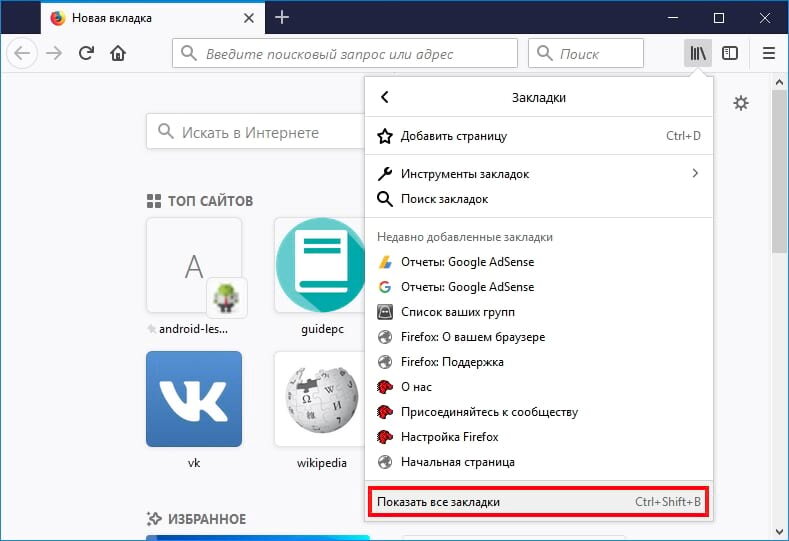
Task: Reload the current page
Action: [x=87, y=53]
